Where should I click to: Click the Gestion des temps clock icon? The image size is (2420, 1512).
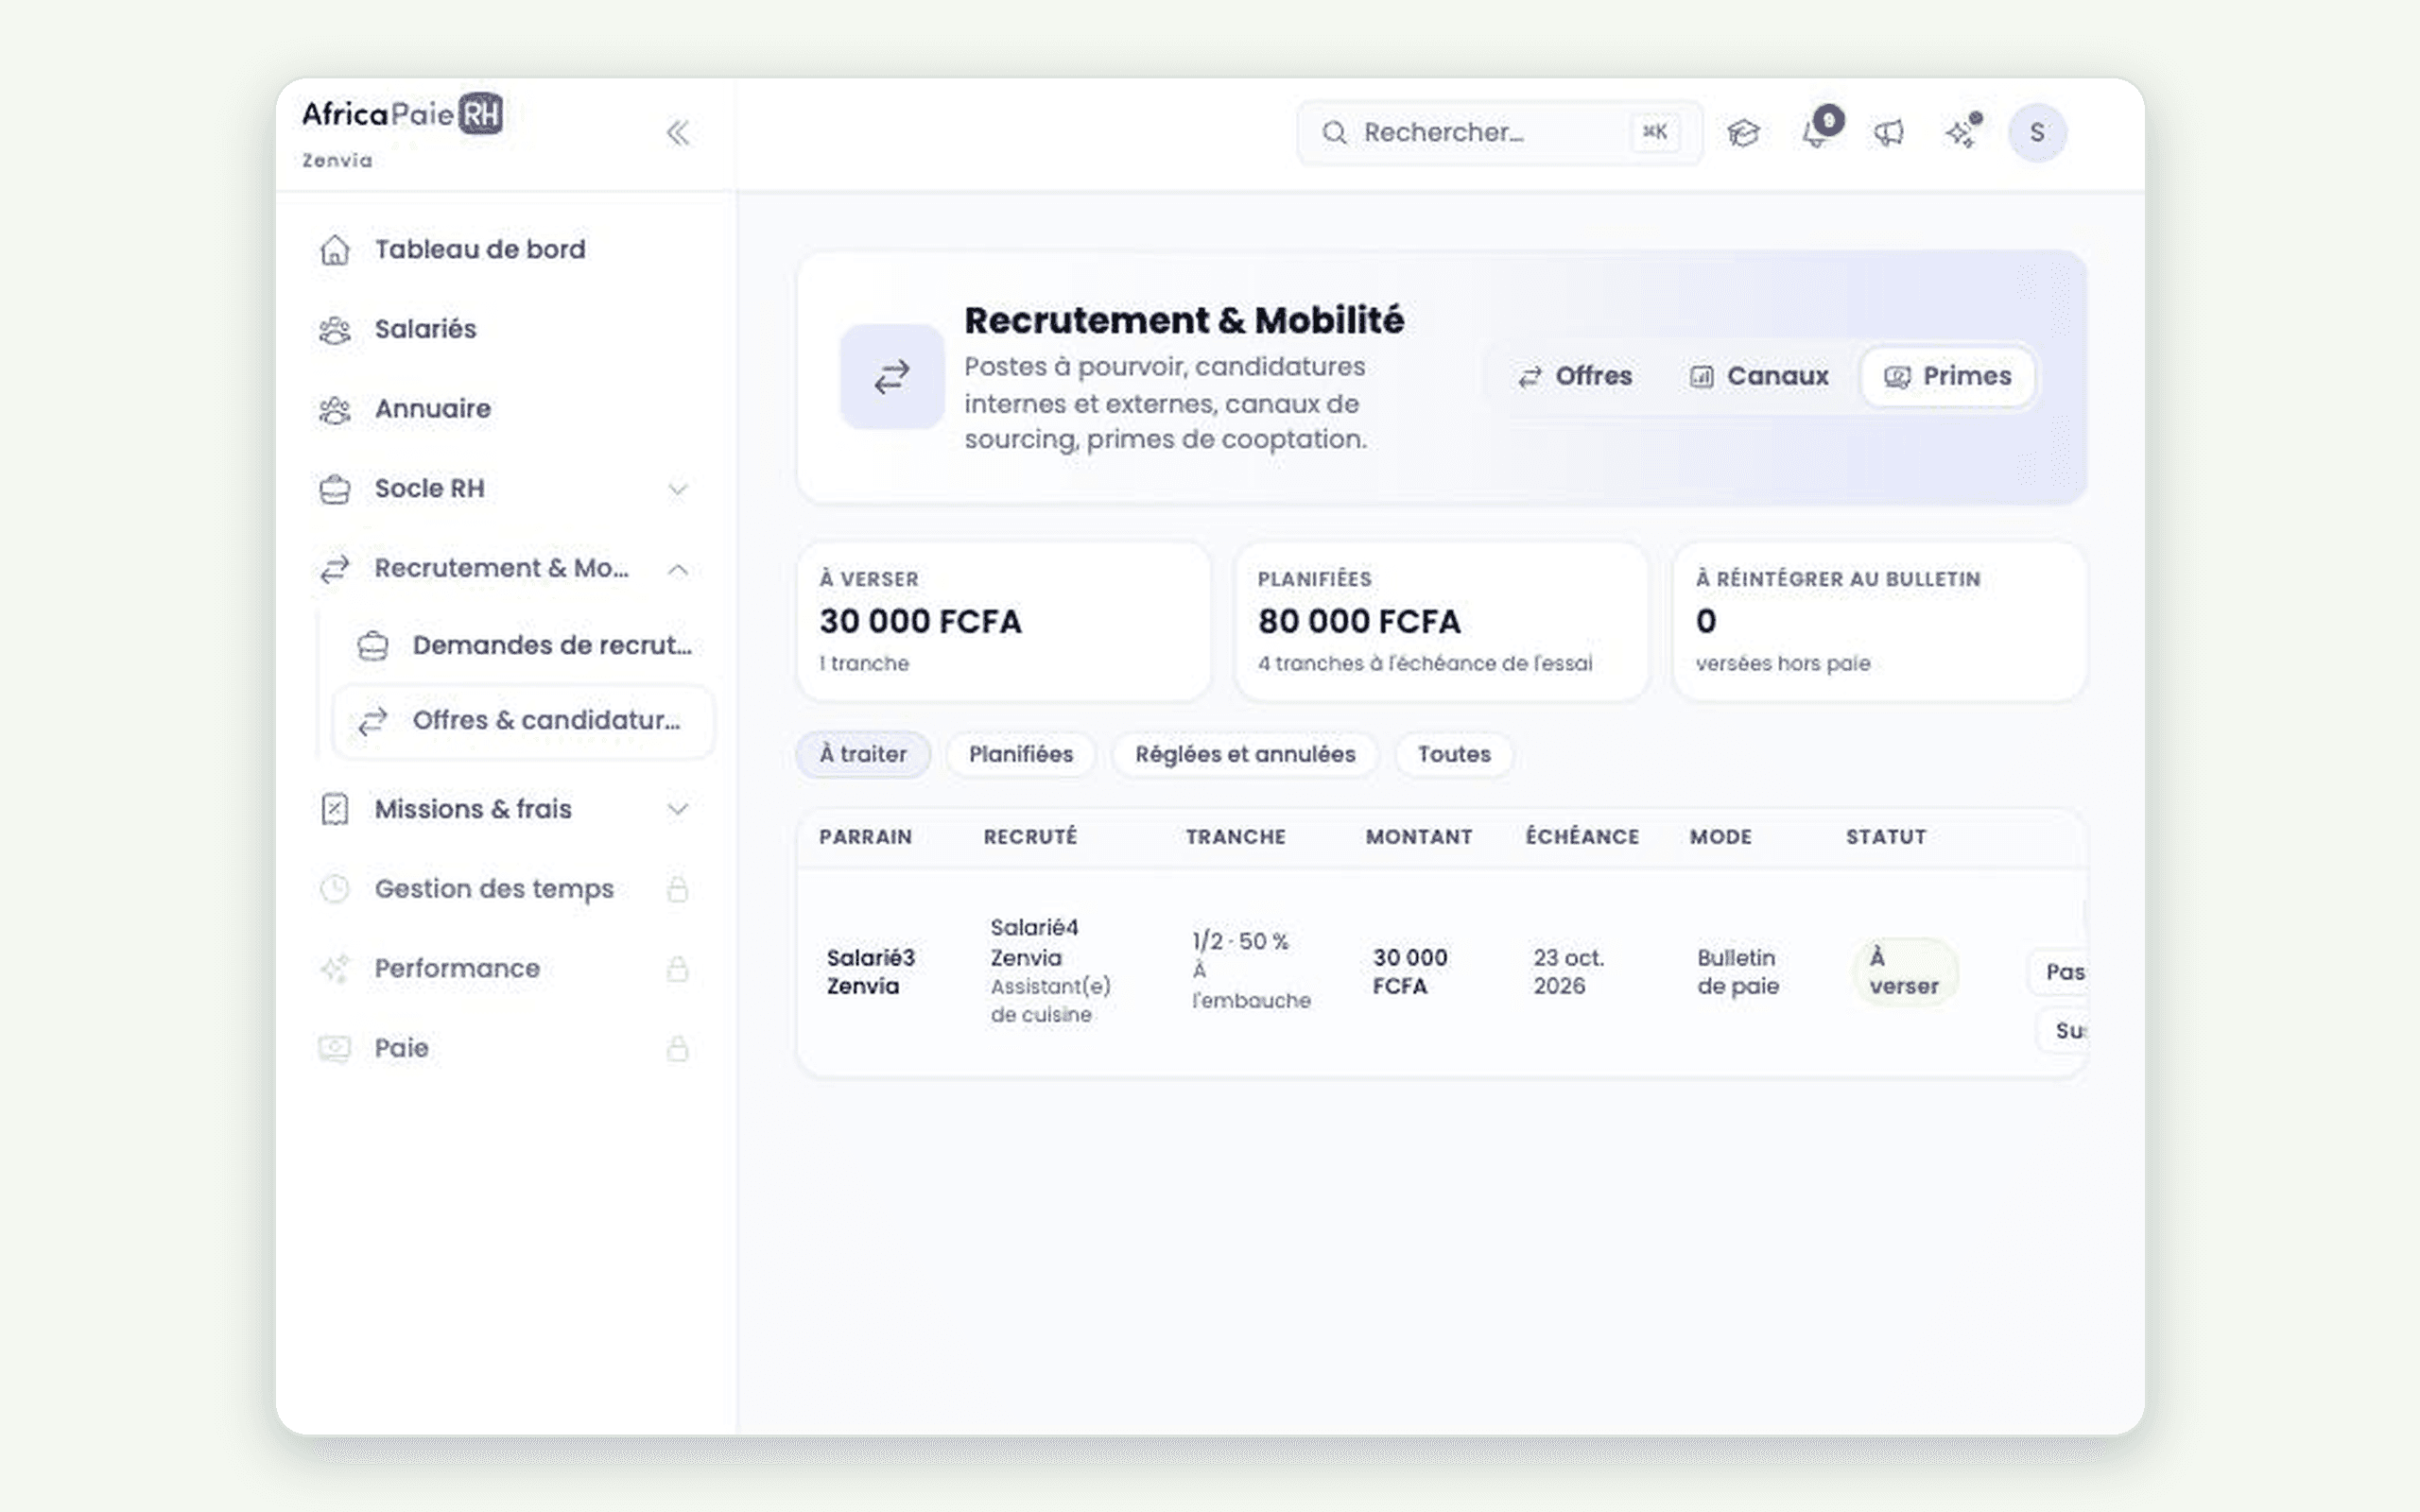(335, 889)
